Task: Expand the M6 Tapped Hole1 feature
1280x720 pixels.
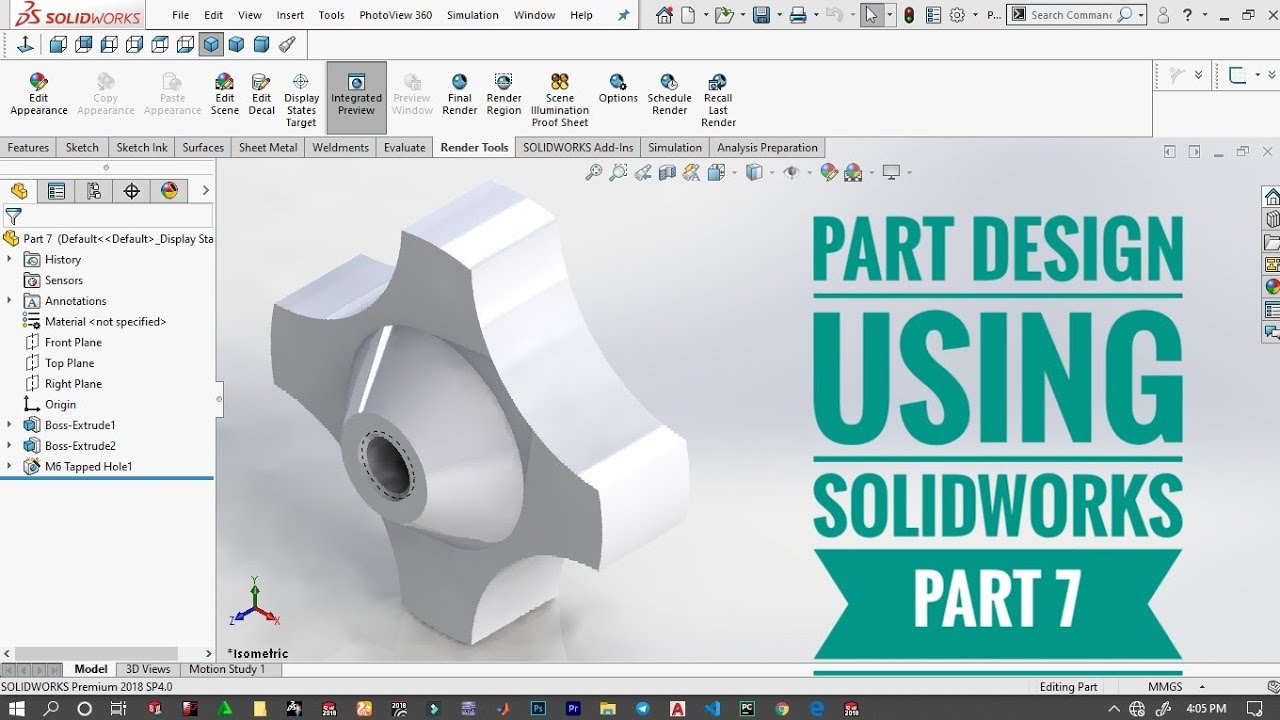Action: [10, 466]
